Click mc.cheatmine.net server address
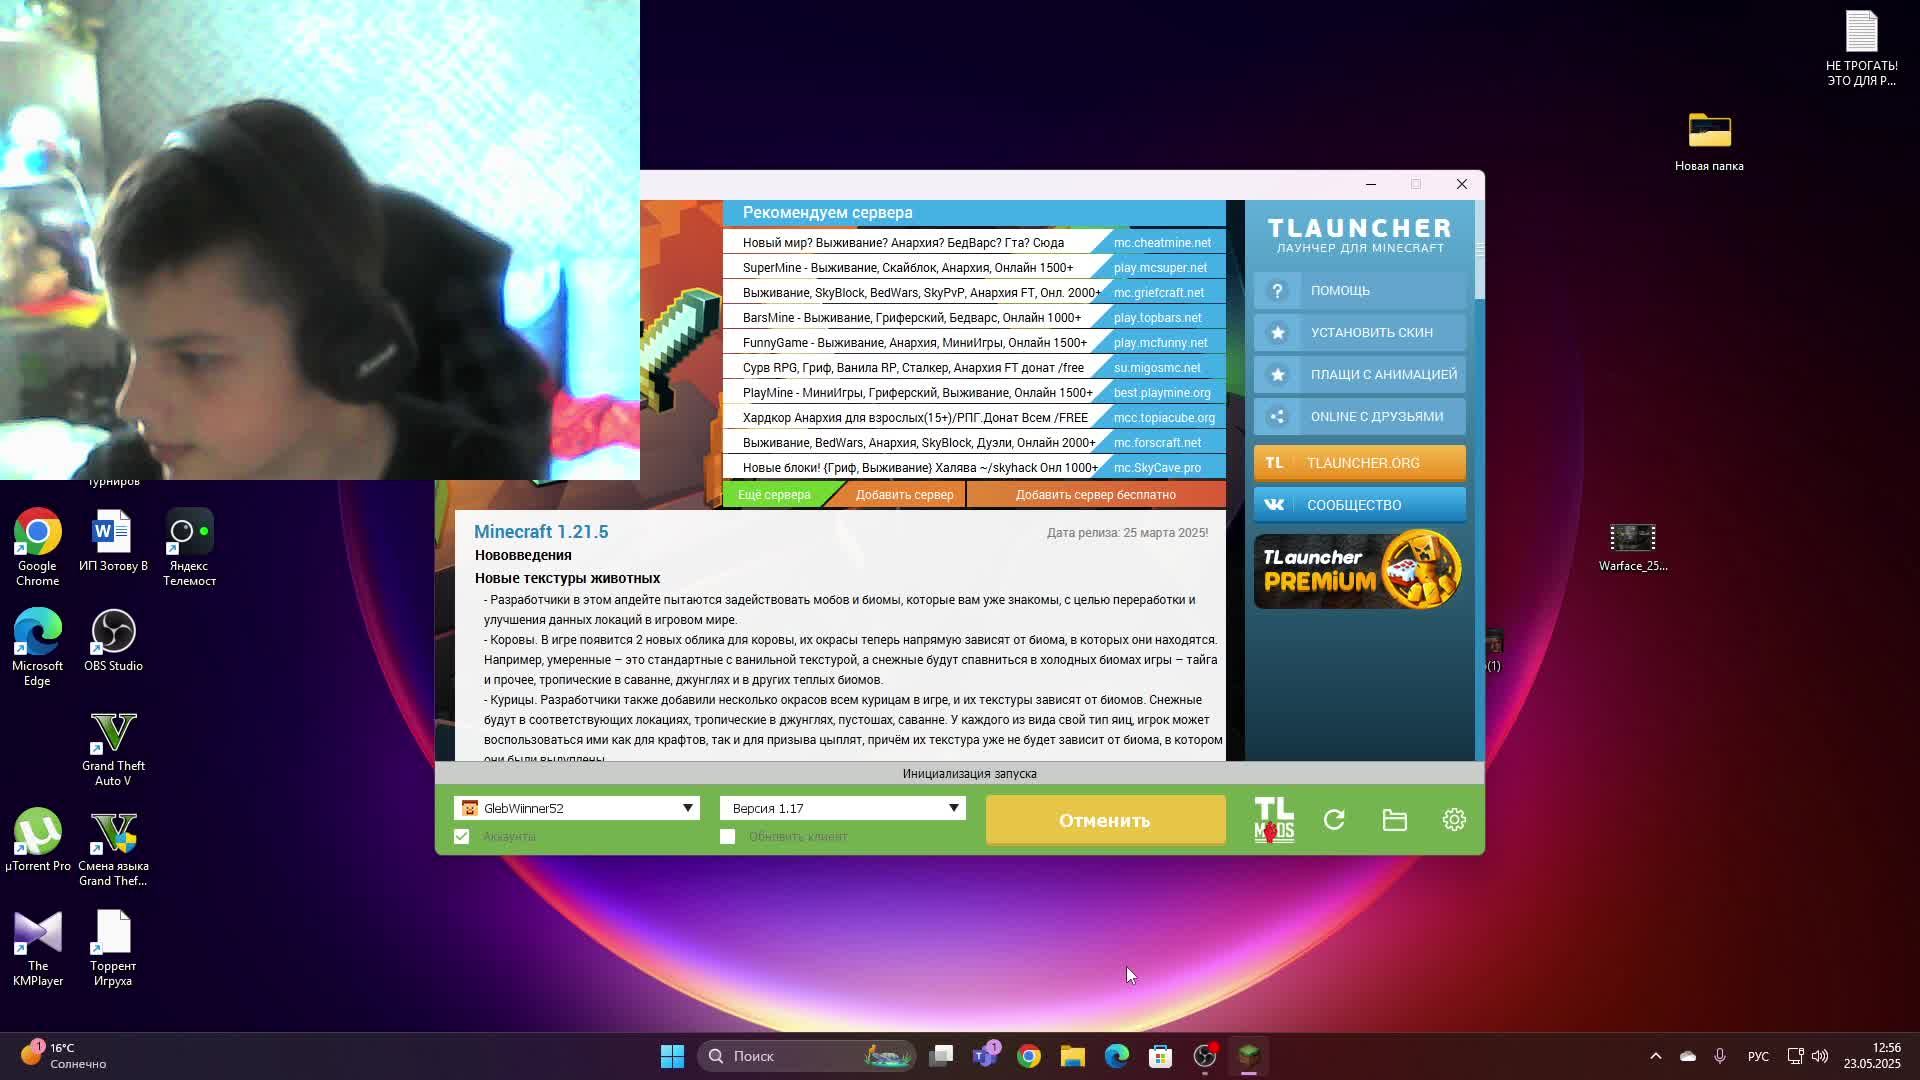This screenshot has width=1920, height=1080. click(x=1162, y=242)
